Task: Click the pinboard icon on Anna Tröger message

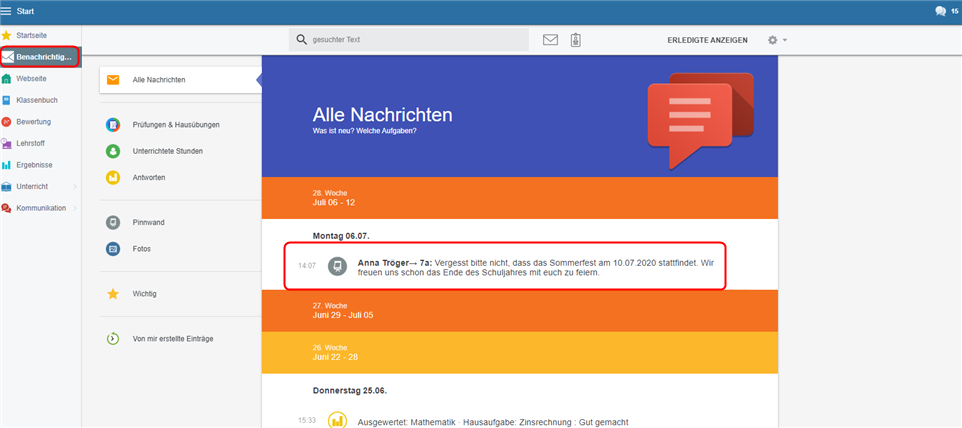Action: (x=337, y=266)
